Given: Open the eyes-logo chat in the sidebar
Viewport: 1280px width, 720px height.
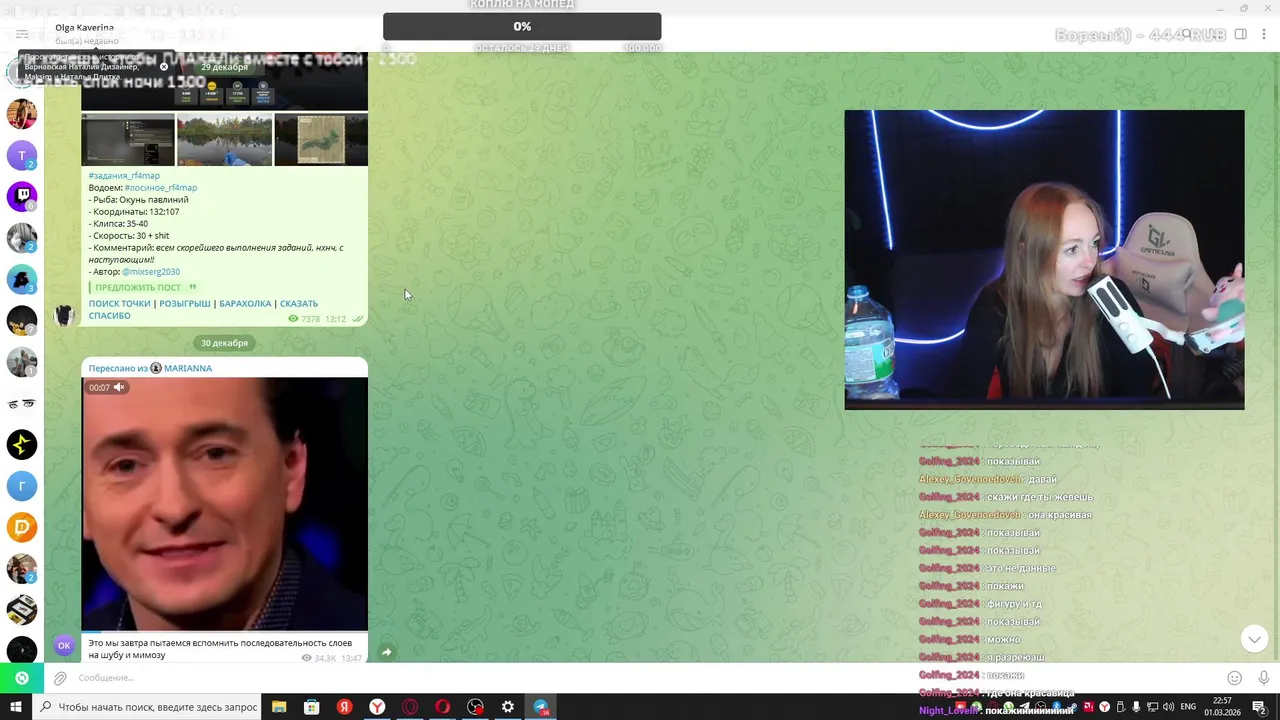Looking at the screenshot, I should [x=22, y=403].
